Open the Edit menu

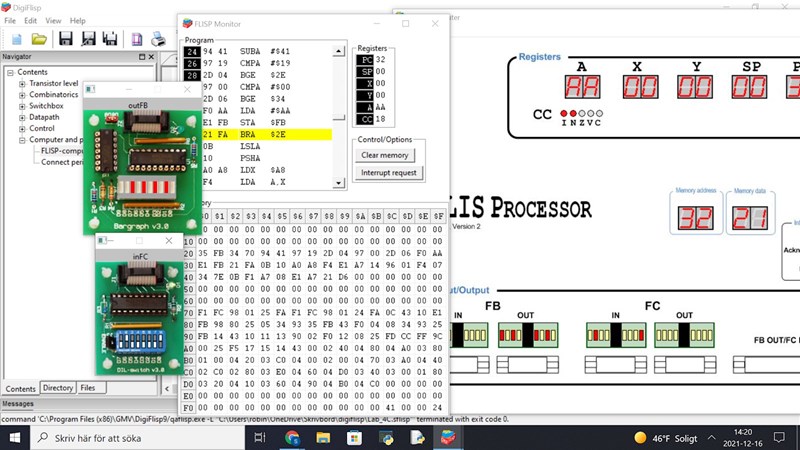(x=31, y=20)
